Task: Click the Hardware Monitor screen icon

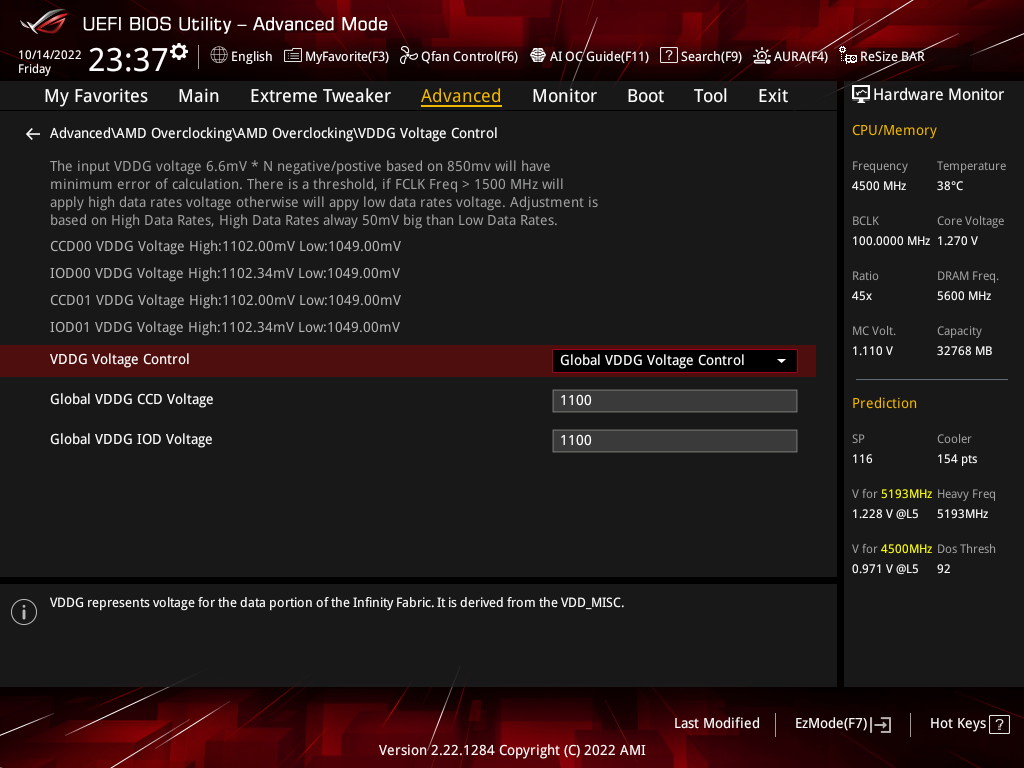Action: 861,95
